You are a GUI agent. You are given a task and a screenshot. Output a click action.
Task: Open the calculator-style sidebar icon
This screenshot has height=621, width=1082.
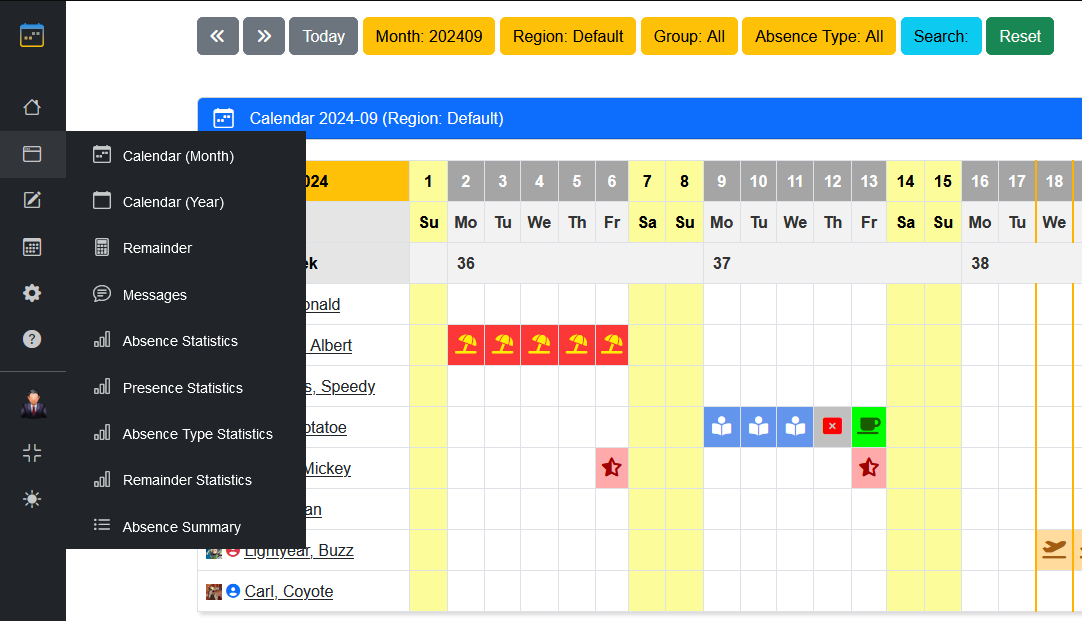tap(32, 246)
